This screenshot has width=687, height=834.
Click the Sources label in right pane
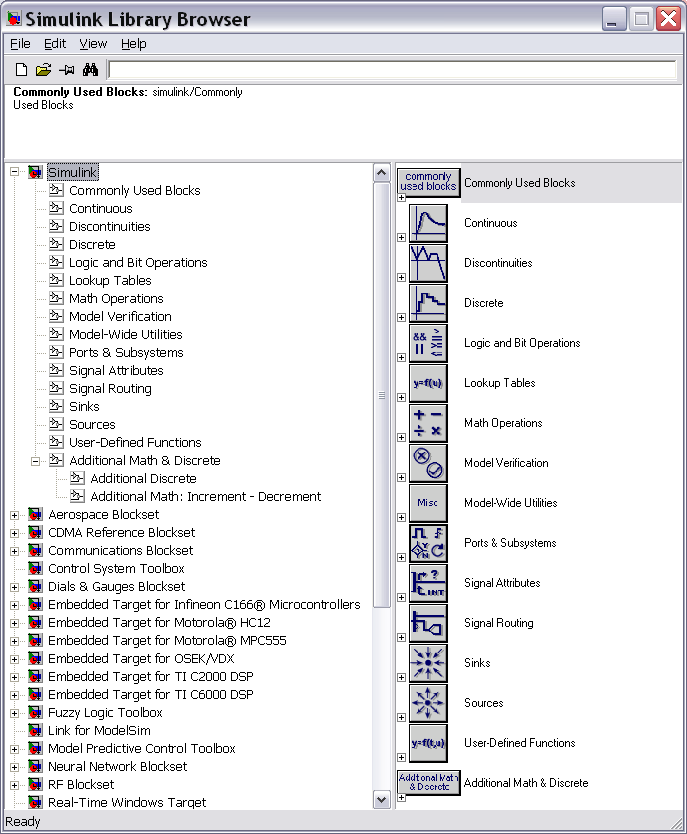tap(483, 703)
